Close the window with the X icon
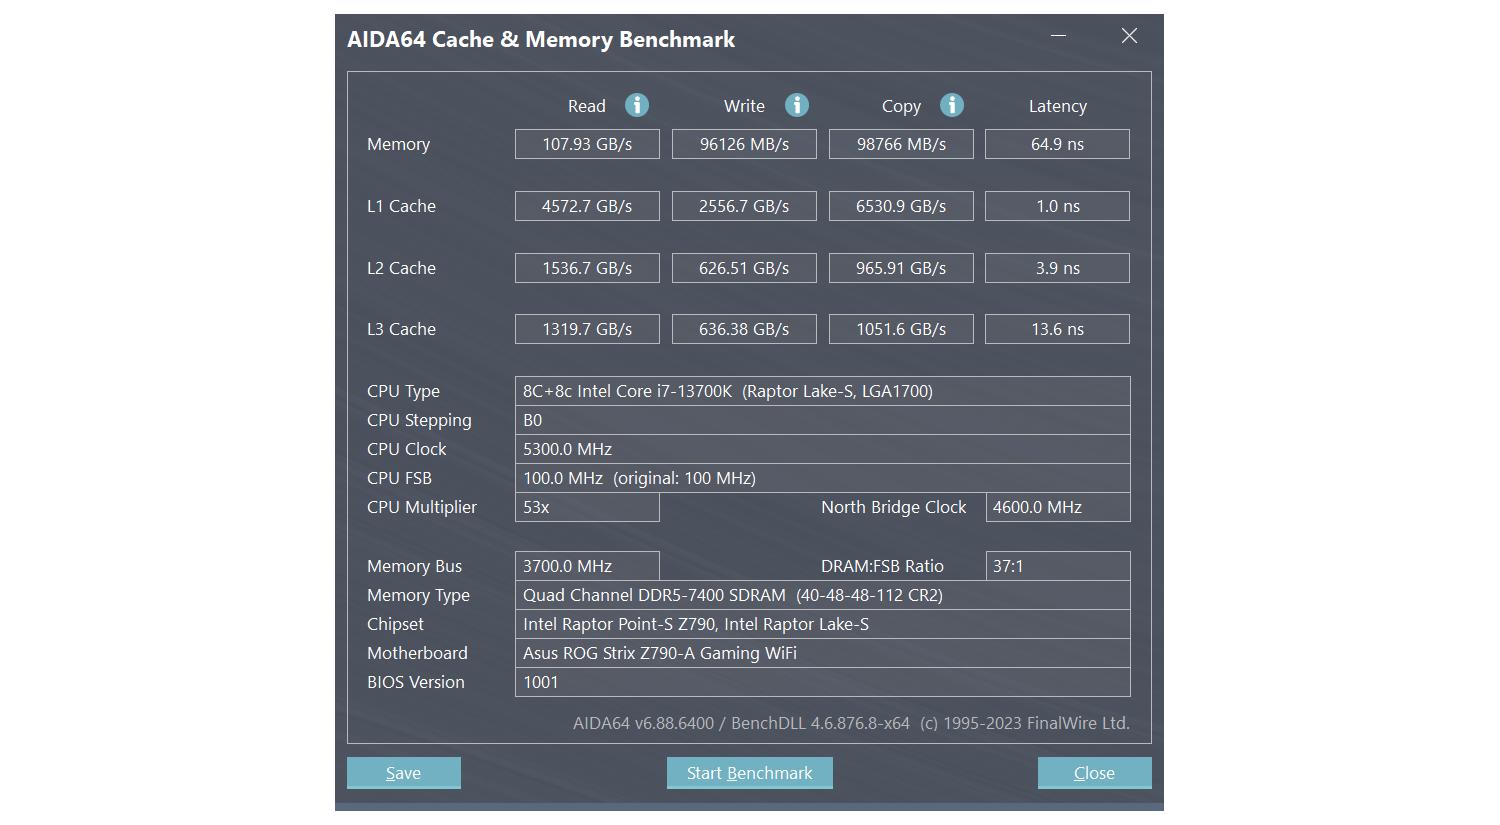This screenshot has height=825, width=1500. coord(1129,36)
